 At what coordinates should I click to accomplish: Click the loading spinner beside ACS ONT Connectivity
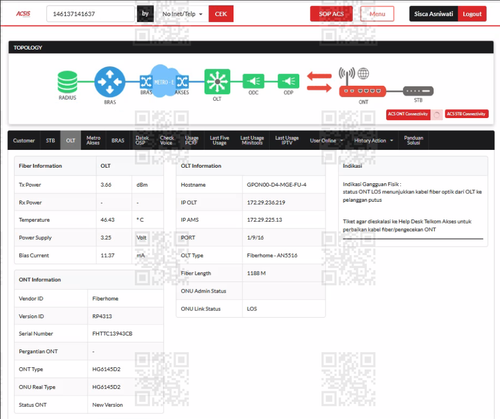pyautogui.click(x=437, y=115)
